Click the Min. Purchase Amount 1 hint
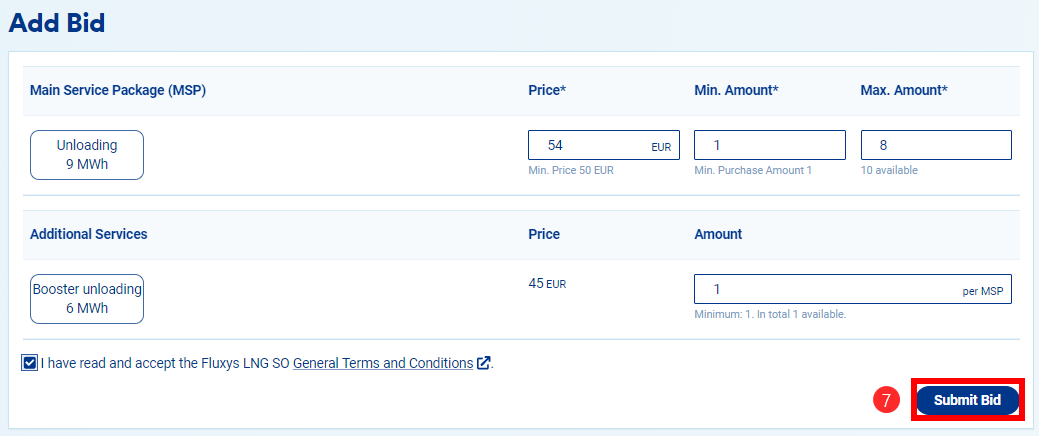 coord(753,170)
